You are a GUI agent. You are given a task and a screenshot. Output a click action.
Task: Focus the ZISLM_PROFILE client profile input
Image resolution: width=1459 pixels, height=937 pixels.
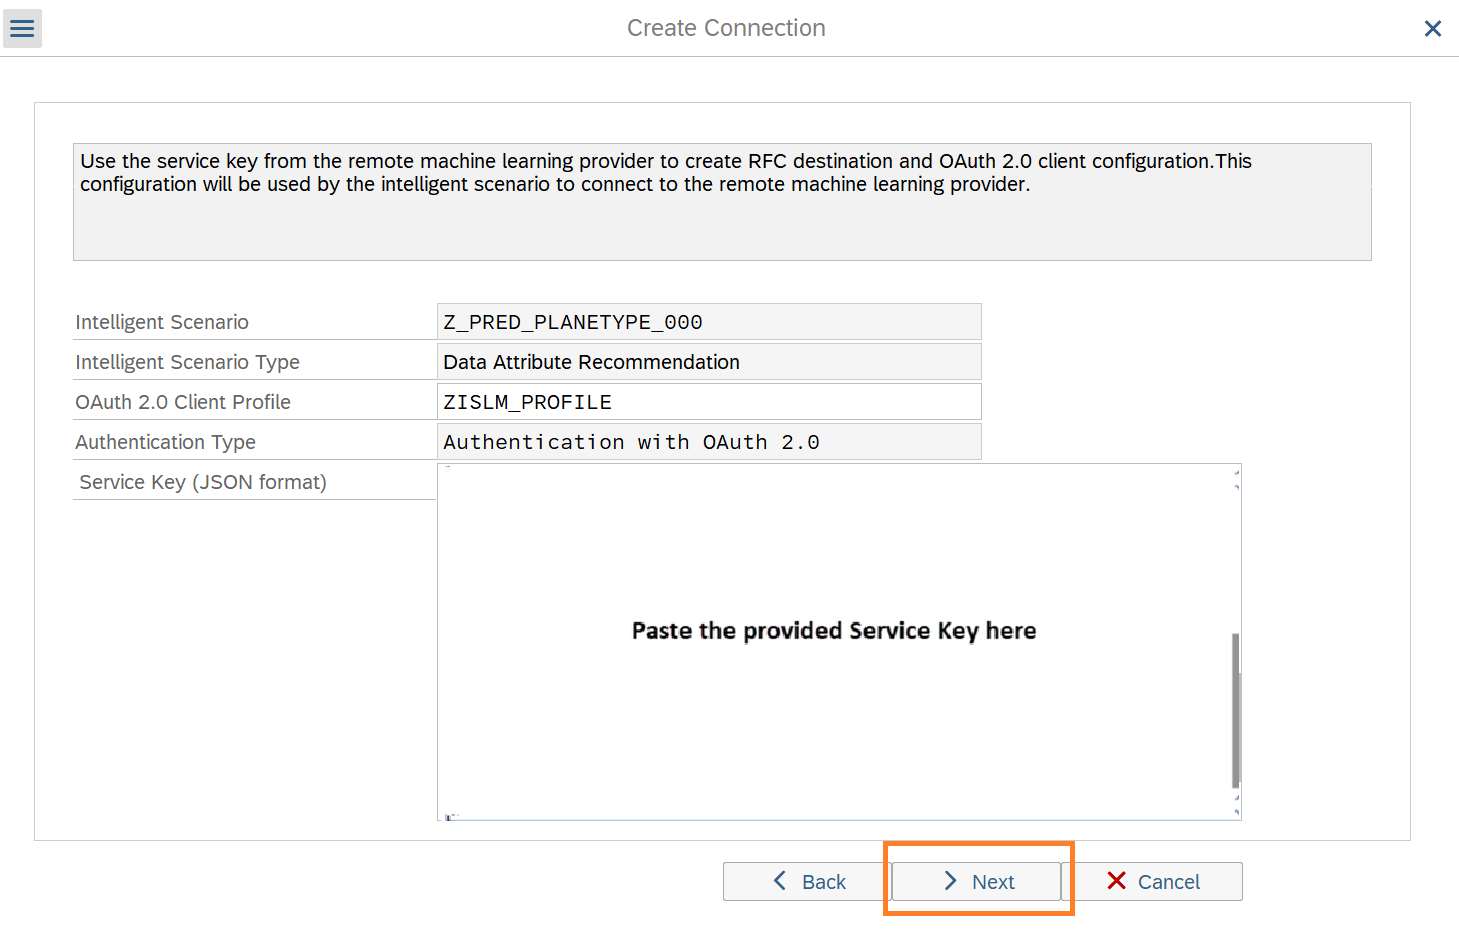[x=708, y=402]
